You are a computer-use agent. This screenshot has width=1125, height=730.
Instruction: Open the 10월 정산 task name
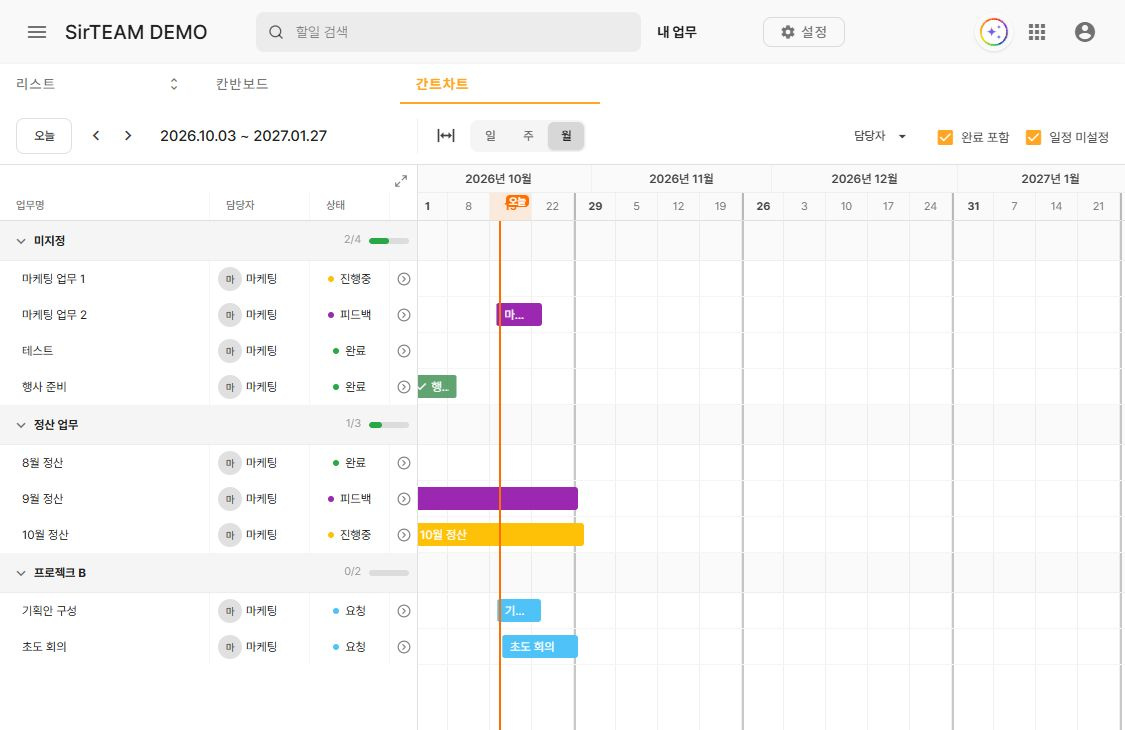coord(45,535)
